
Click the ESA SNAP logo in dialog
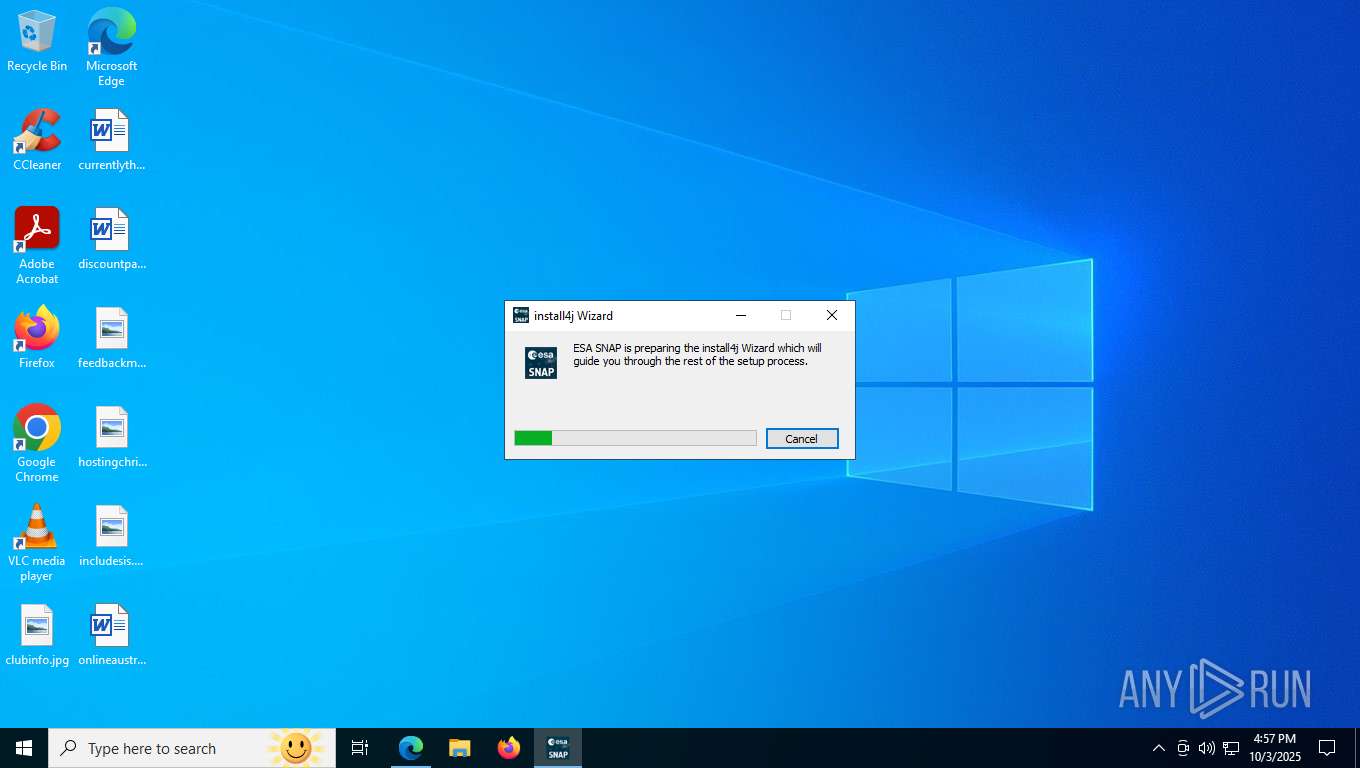click(541, 363)
